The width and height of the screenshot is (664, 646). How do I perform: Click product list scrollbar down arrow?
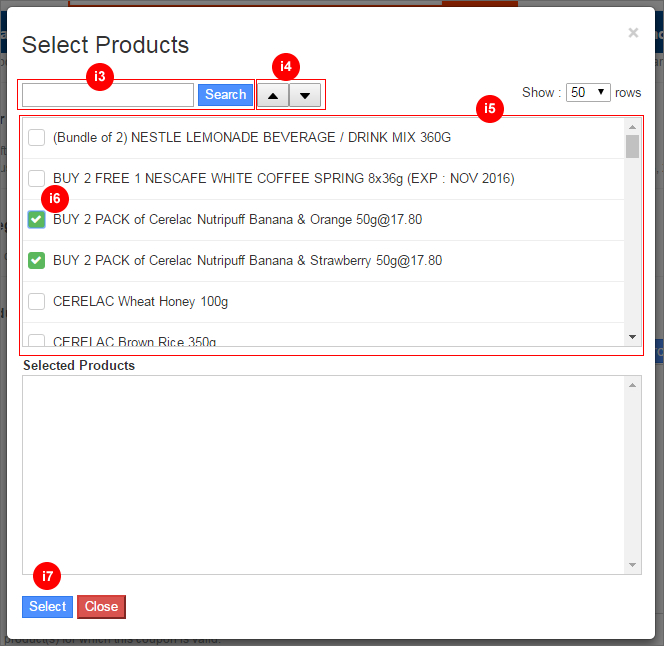click(x=632, y=337)
